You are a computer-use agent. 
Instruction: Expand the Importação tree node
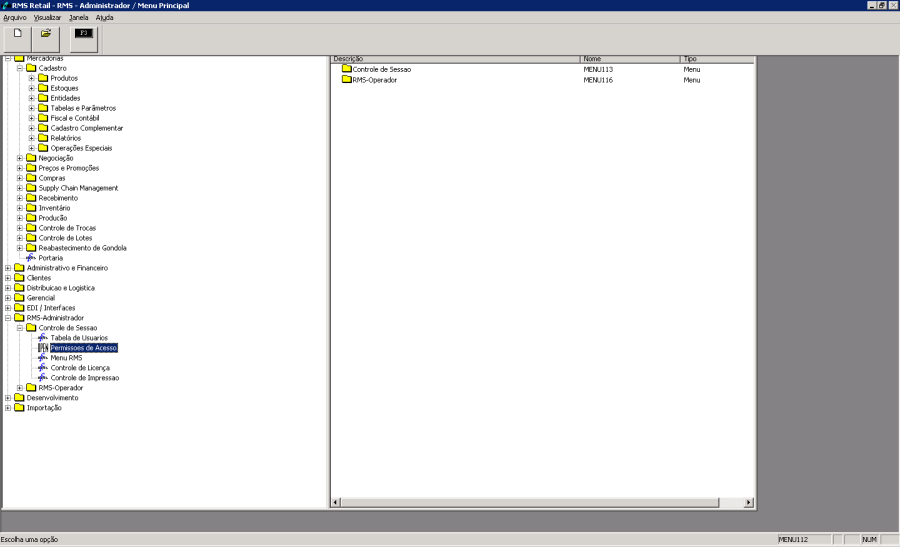click(8, 408)
